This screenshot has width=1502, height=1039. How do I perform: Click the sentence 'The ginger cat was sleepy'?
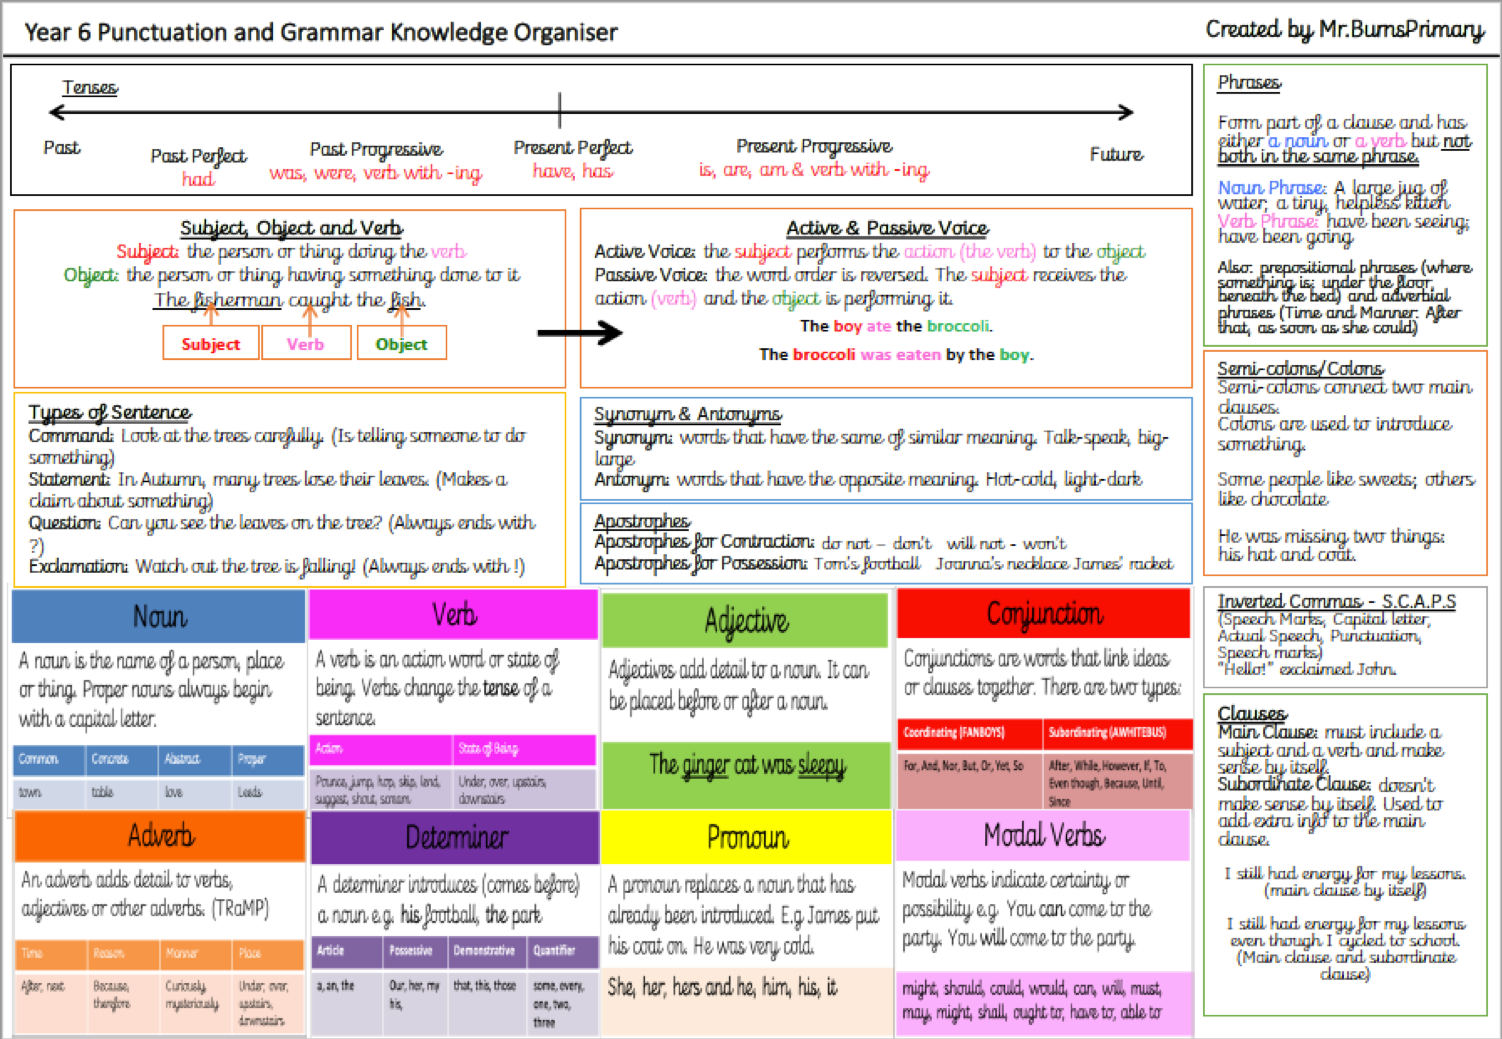(746, 766)
